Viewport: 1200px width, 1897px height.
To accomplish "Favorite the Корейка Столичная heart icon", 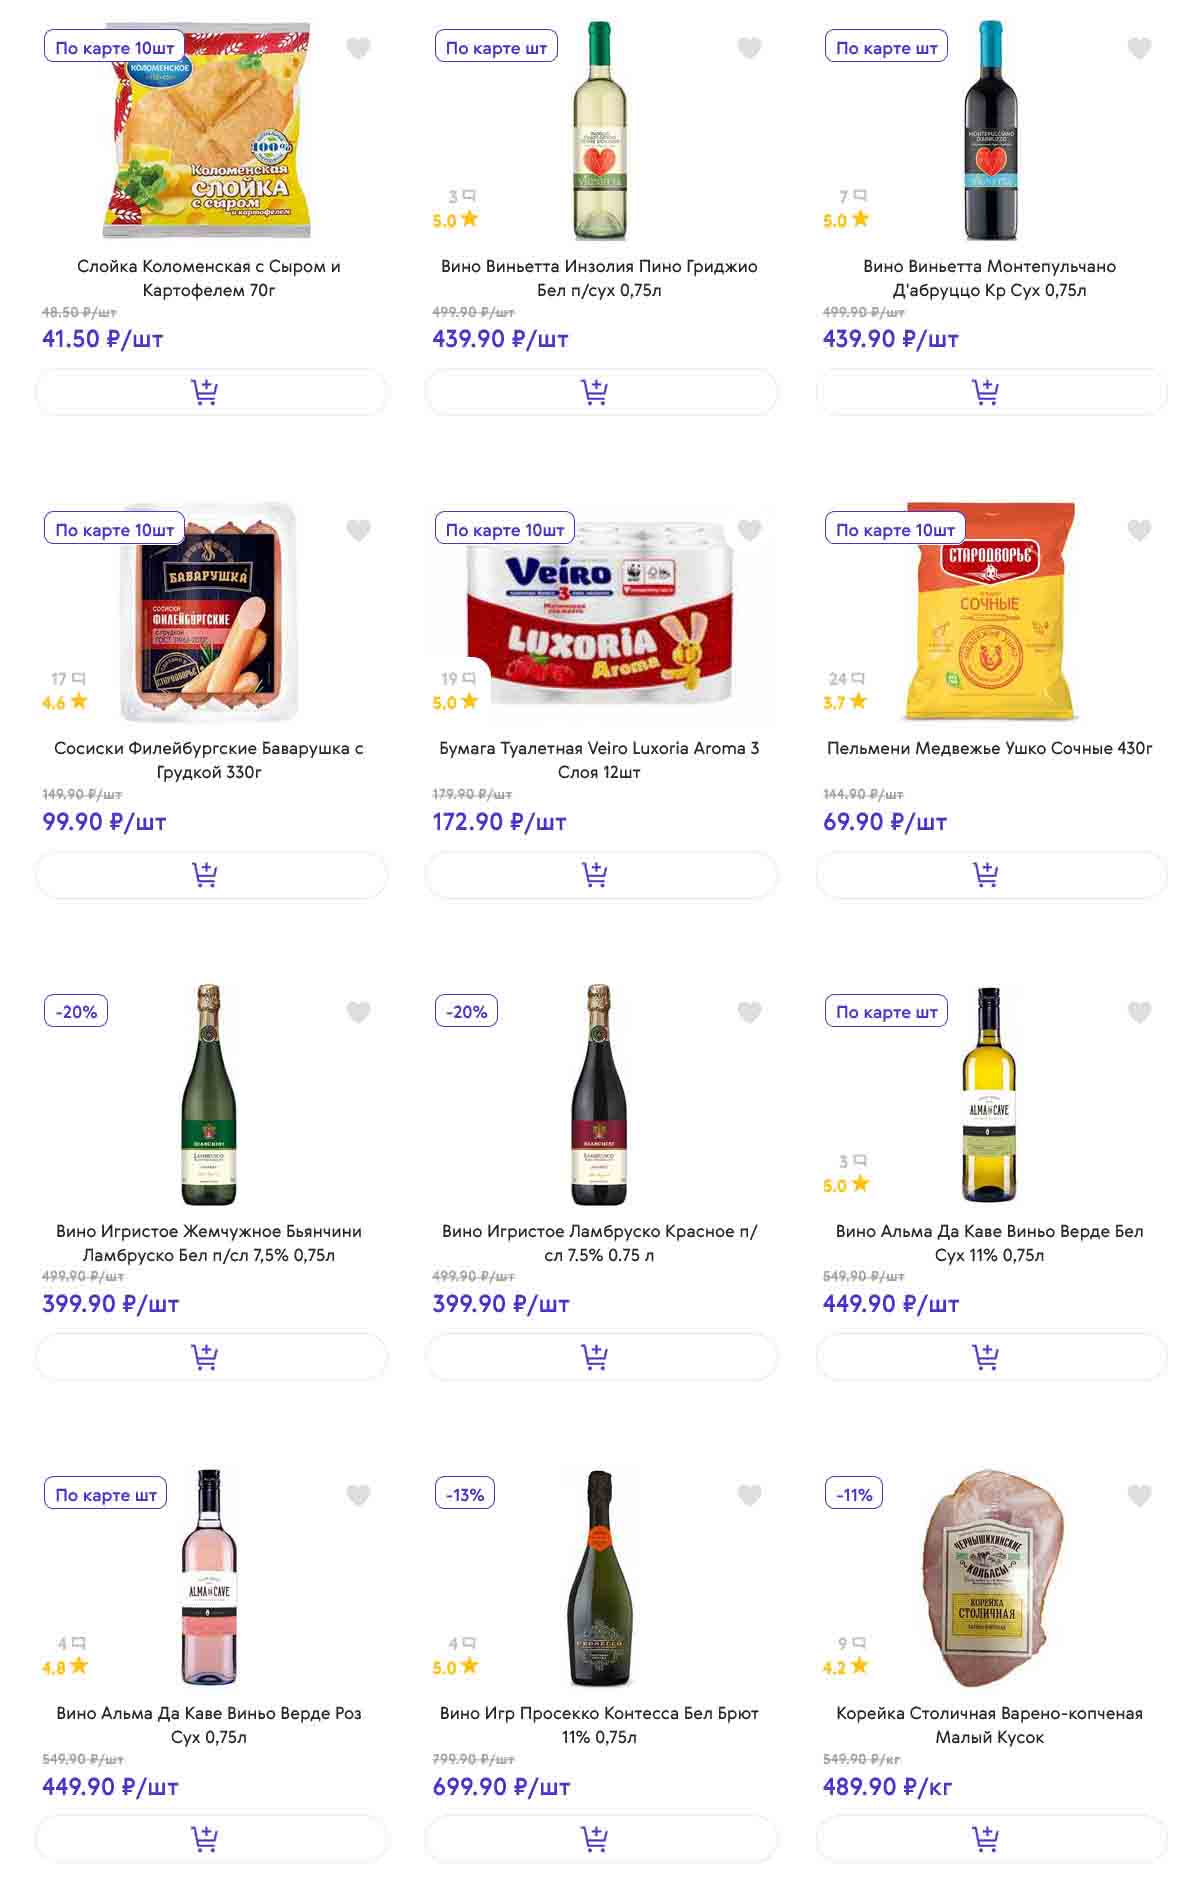I will coord(1139,1495).
